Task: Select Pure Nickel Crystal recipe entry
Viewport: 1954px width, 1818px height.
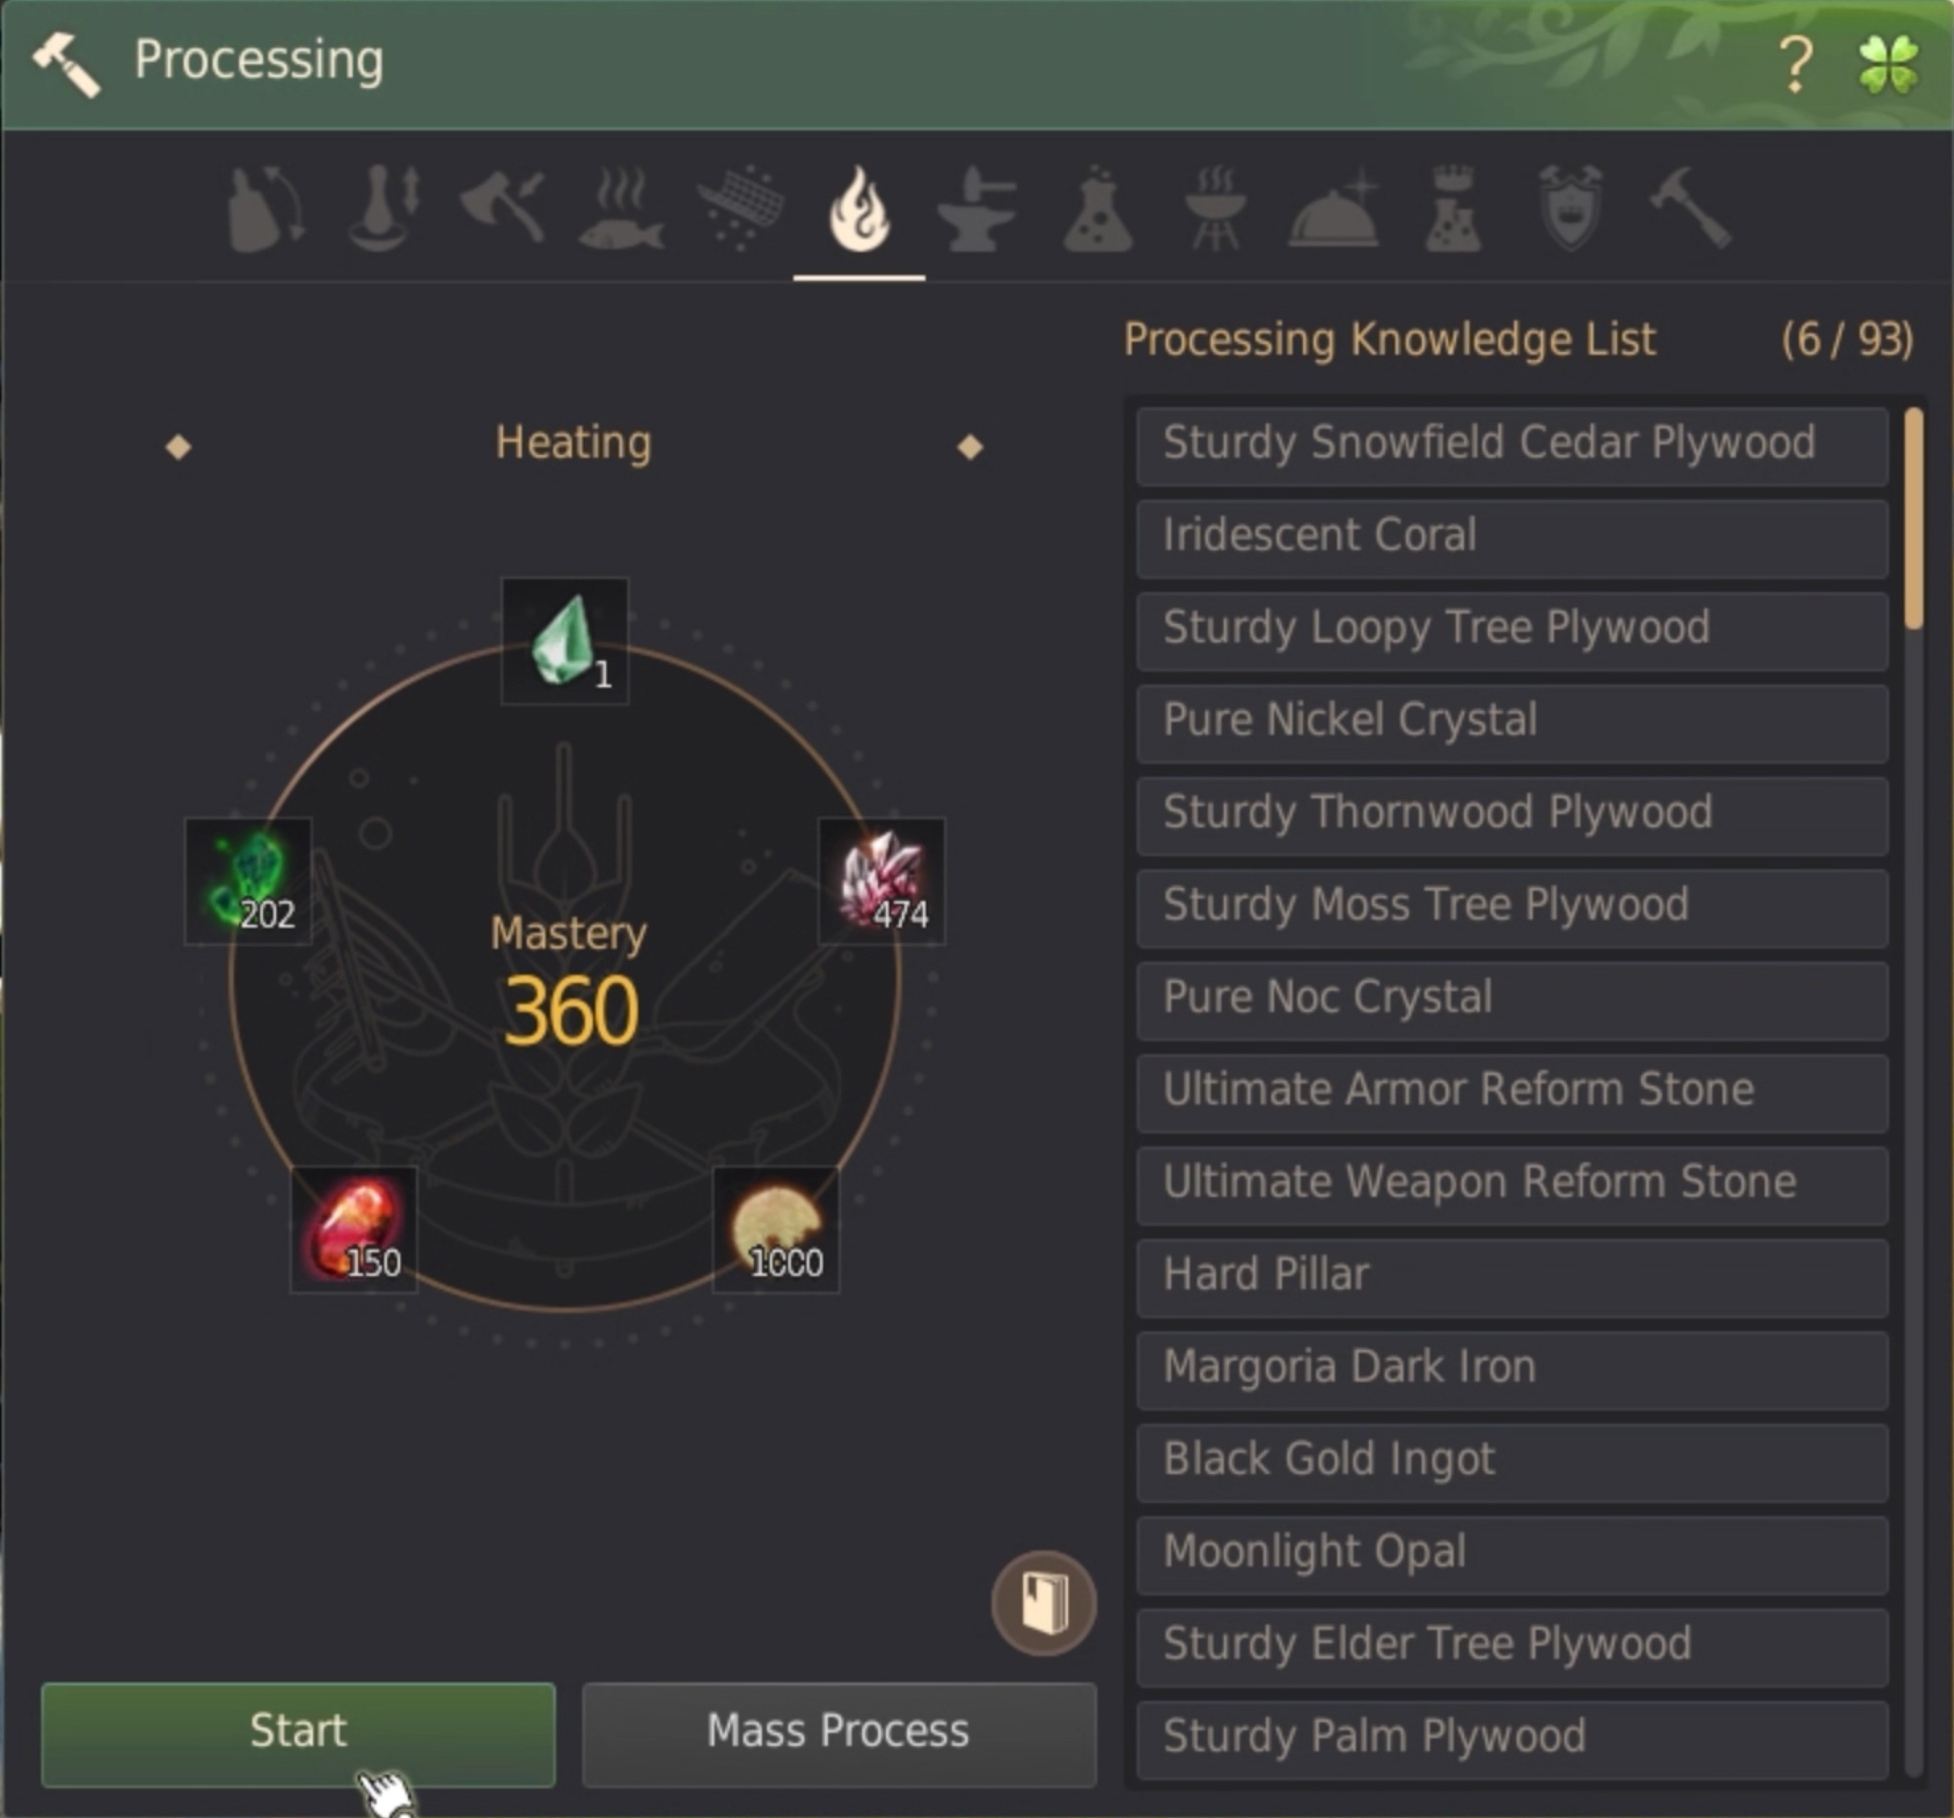Action: click(x=1512, y=722)
